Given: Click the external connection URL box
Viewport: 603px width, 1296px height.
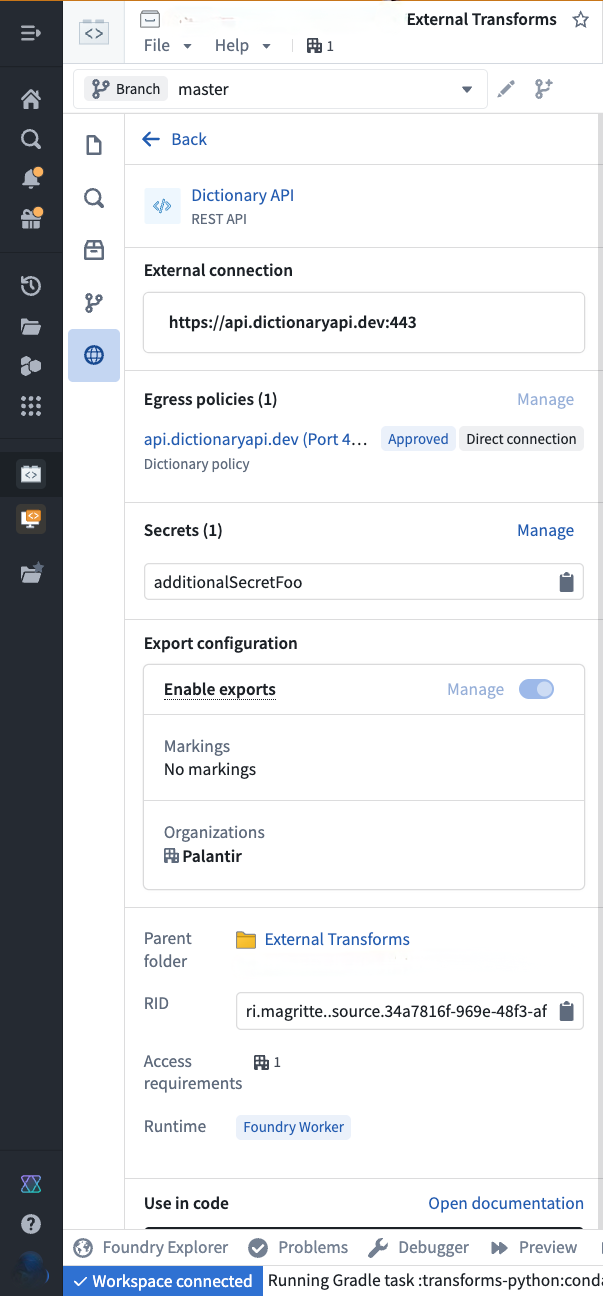Looking at the screenshot, I should [x=364, y=323].
